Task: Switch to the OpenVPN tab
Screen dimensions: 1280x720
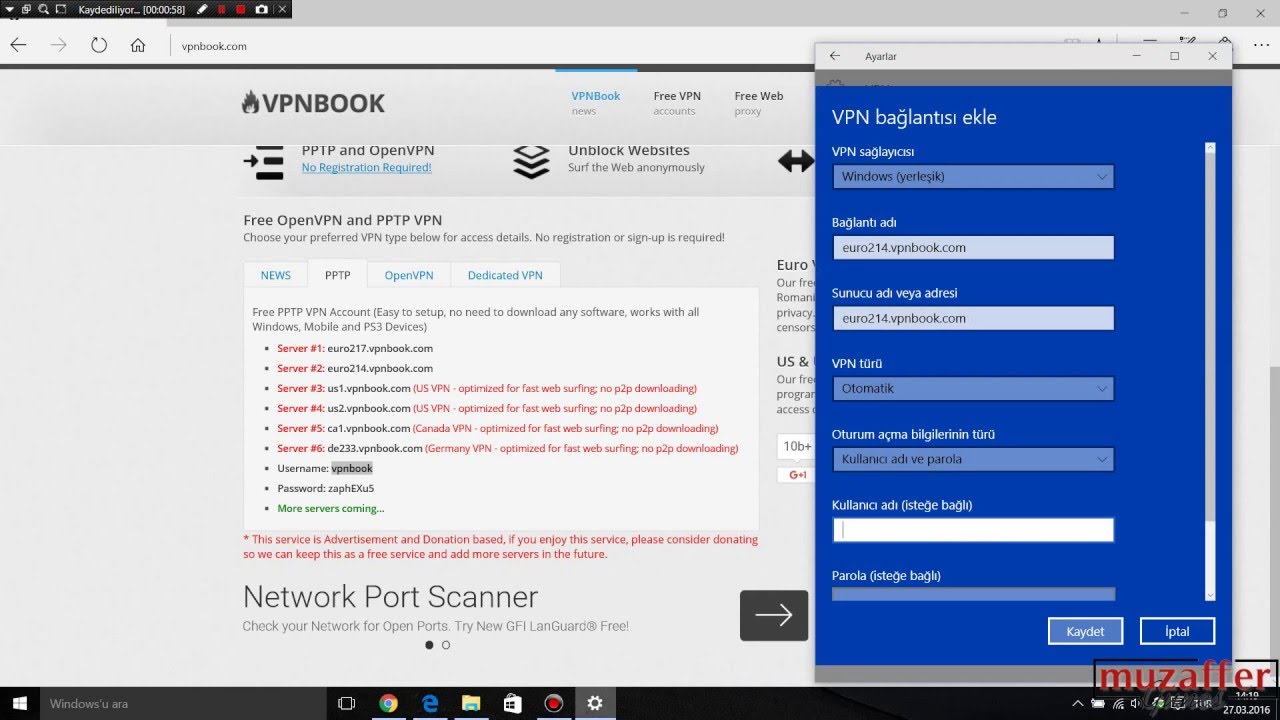Action: (x=409, y=275)
